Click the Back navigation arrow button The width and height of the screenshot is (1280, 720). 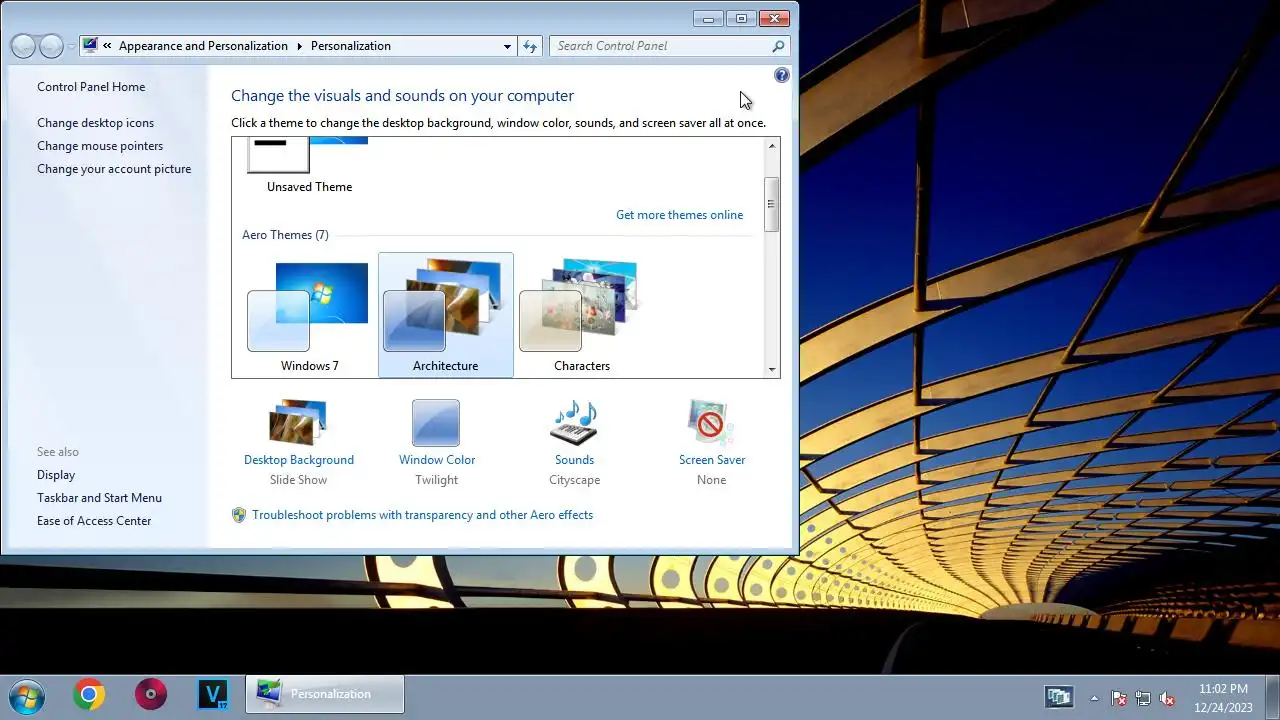[x=23, y=46]
